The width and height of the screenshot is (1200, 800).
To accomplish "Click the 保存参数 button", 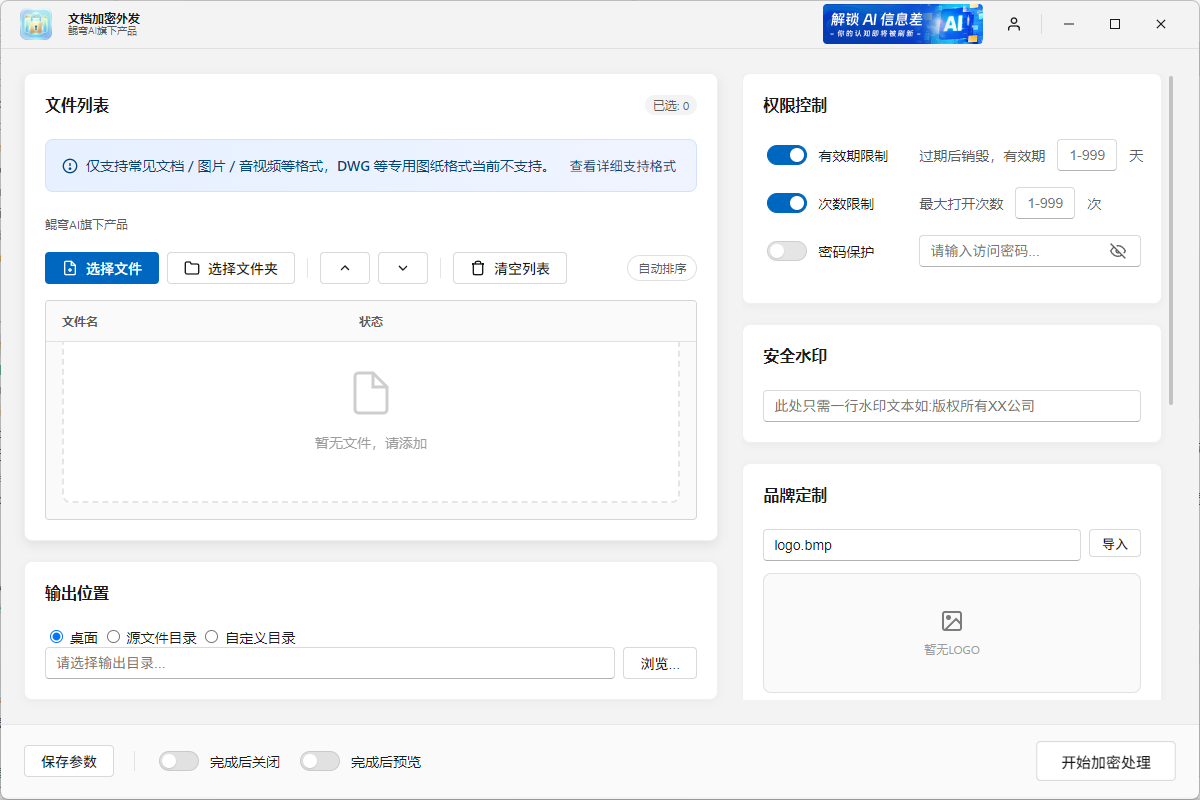I will click(x=68, y=761).
